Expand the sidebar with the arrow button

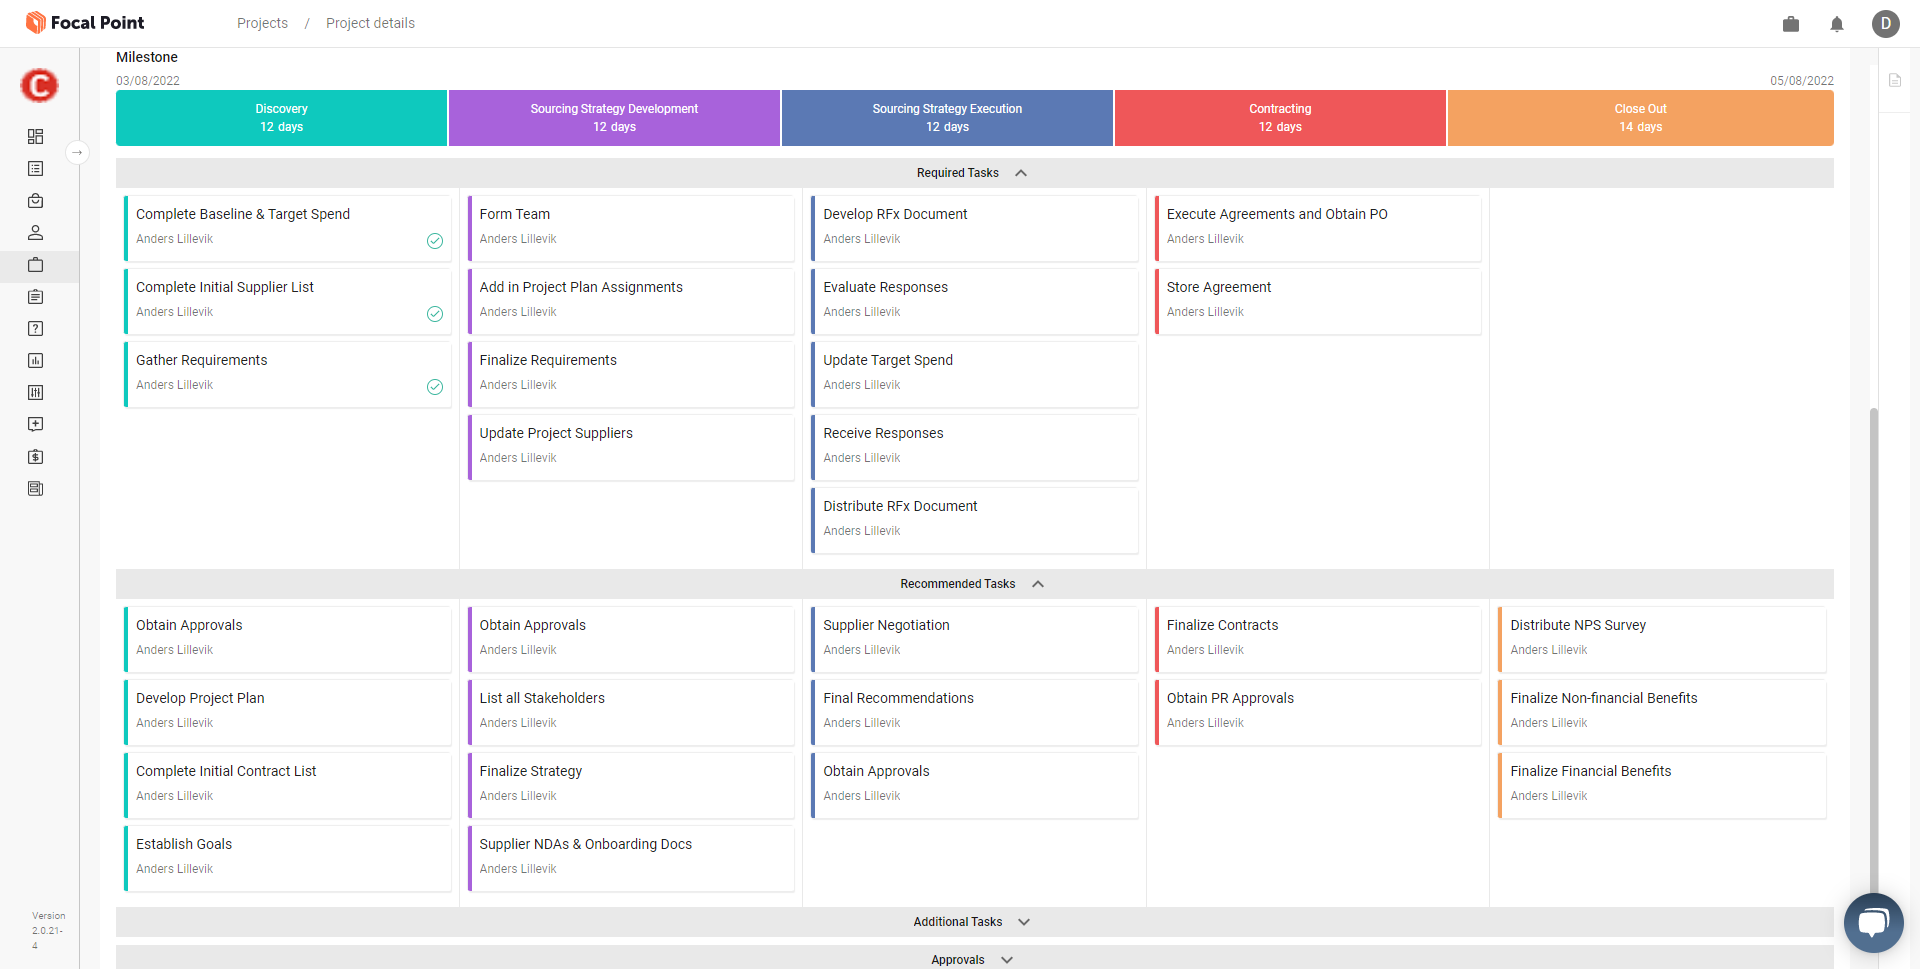[x=77, y=153]
